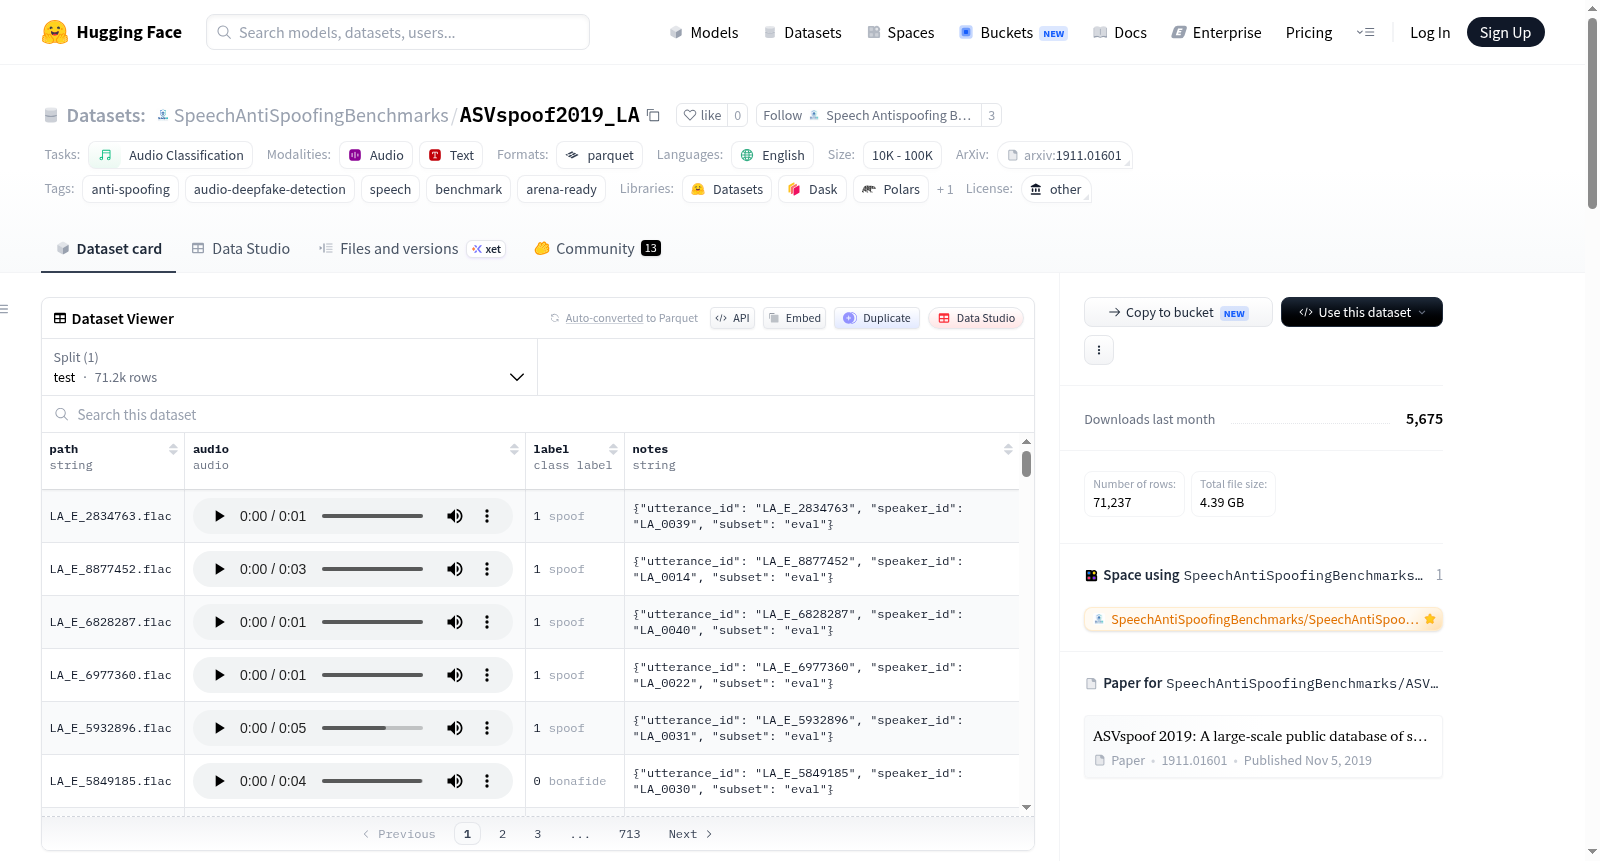This screenshot has height=861, width=1600.
Task: Play audio for LA_E_5849185.flac
Action: [x=219, y=781]
